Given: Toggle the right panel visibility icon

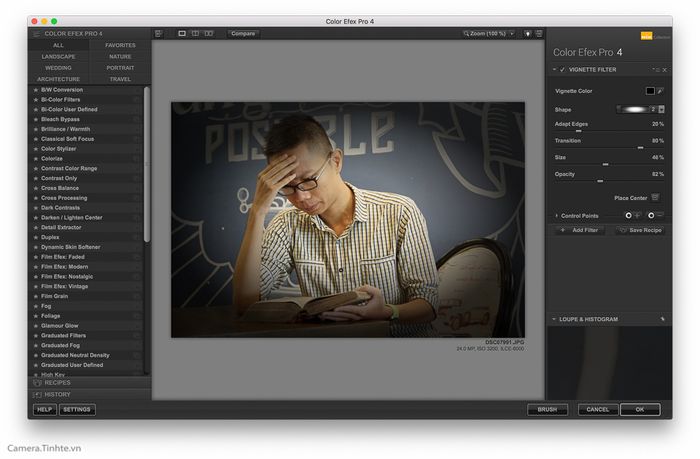Looking at the screenshot, I should (539, 33).
